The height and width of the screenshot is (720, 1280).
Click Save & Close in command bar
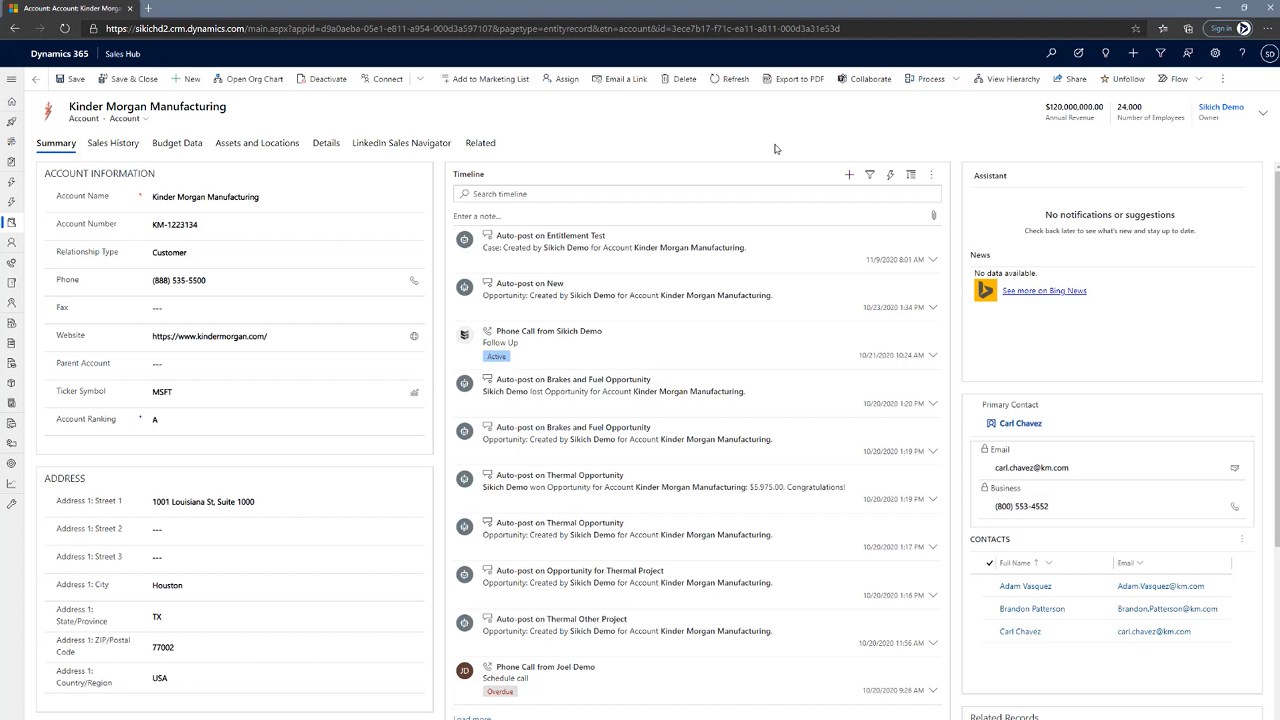coord(128,79)
